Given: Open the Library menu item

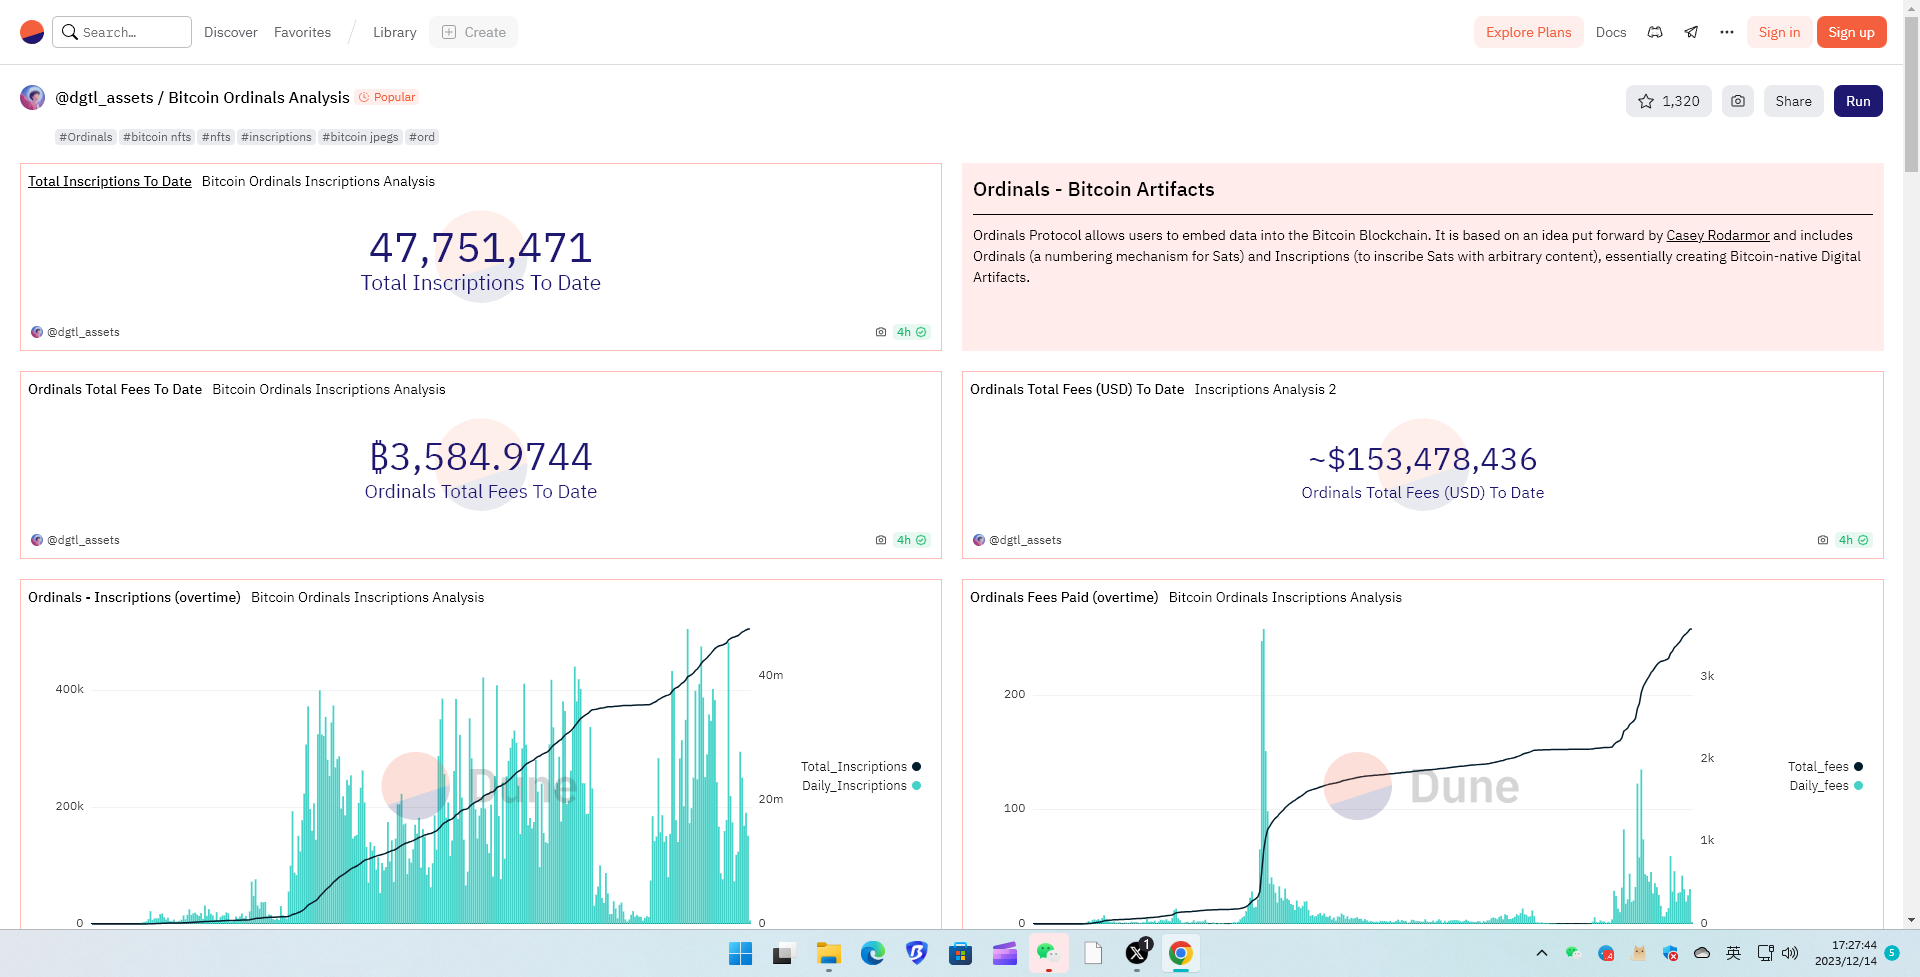Looking at the screenshot, I should [395, 32].
